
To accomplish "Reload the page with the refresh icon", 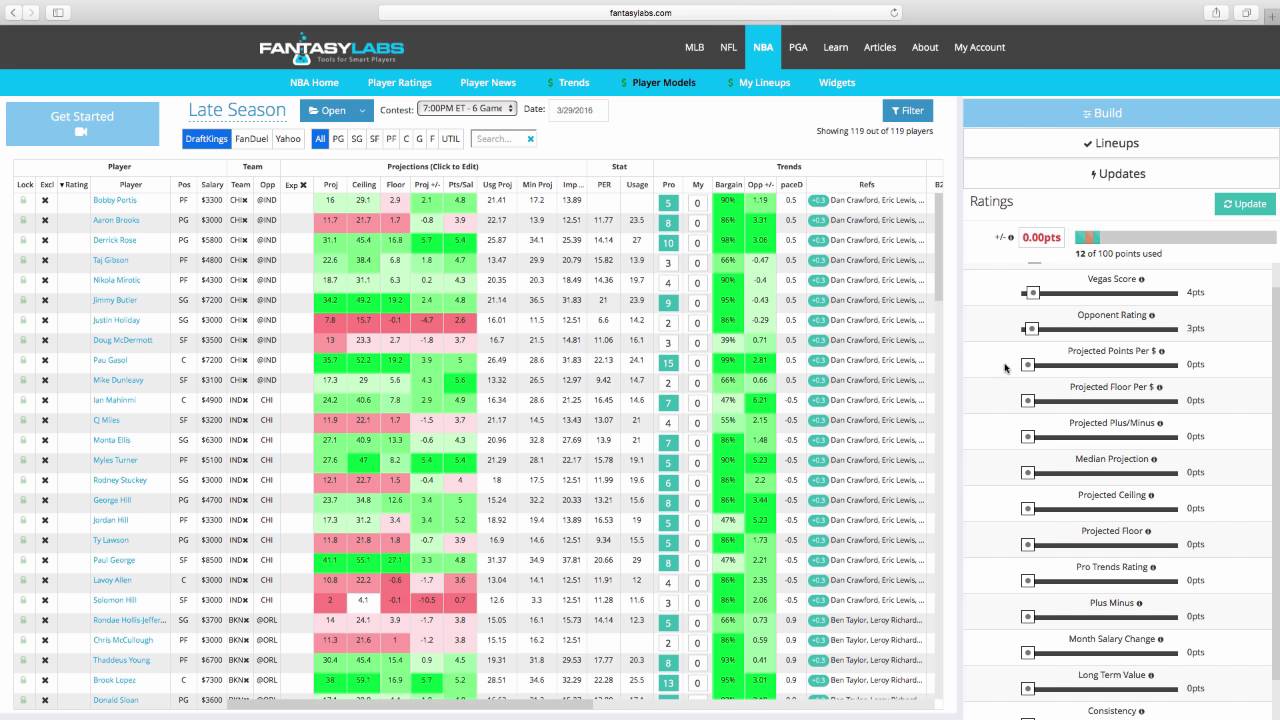I will 895,13.
